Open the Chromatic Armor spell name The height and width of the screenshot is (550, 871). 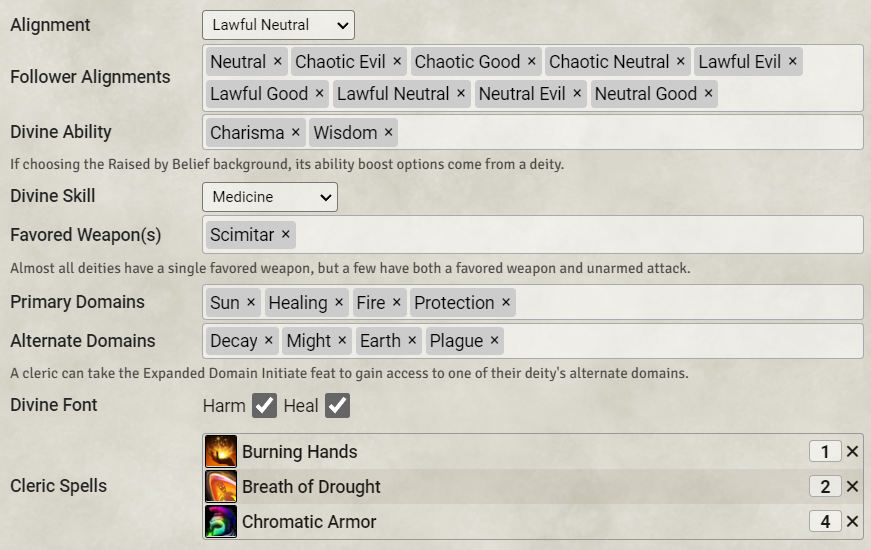(x=309, y=522)
